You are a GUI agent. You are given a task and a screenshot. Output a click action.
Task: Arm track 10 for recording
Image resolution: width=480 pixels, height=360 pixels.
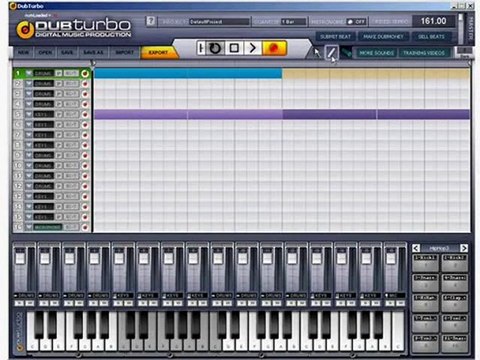click(x=85, y=166)
